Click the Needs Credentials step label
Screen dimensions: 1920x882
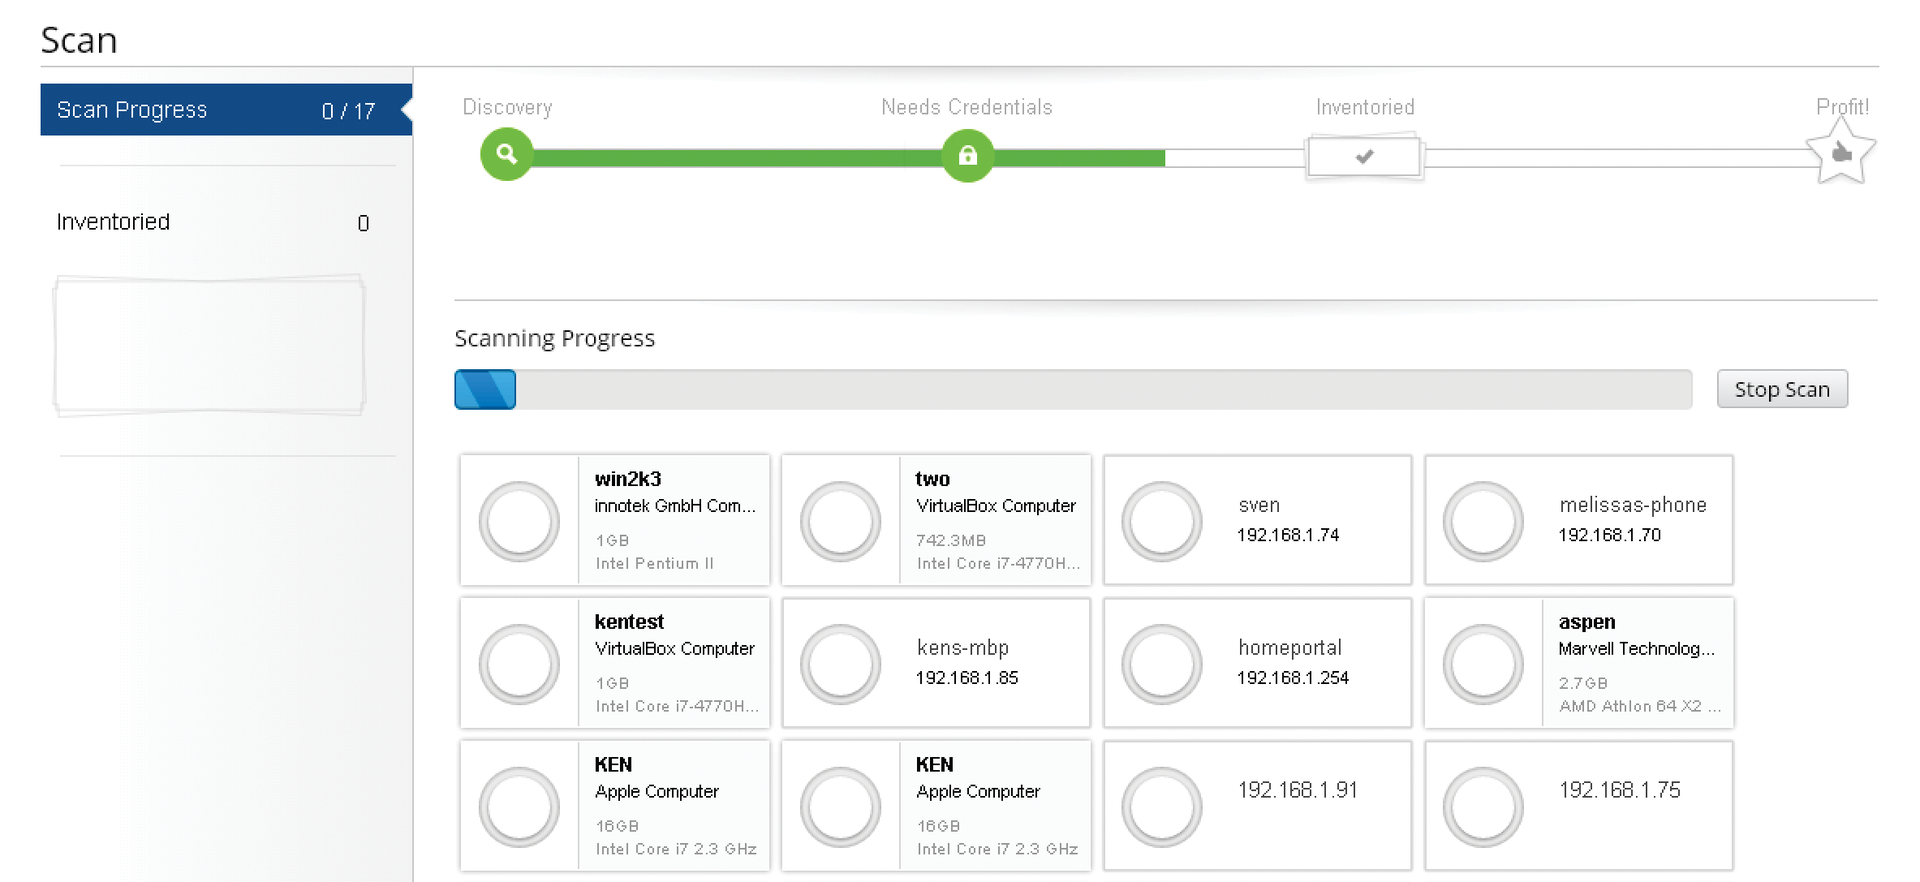click(966, 107)
